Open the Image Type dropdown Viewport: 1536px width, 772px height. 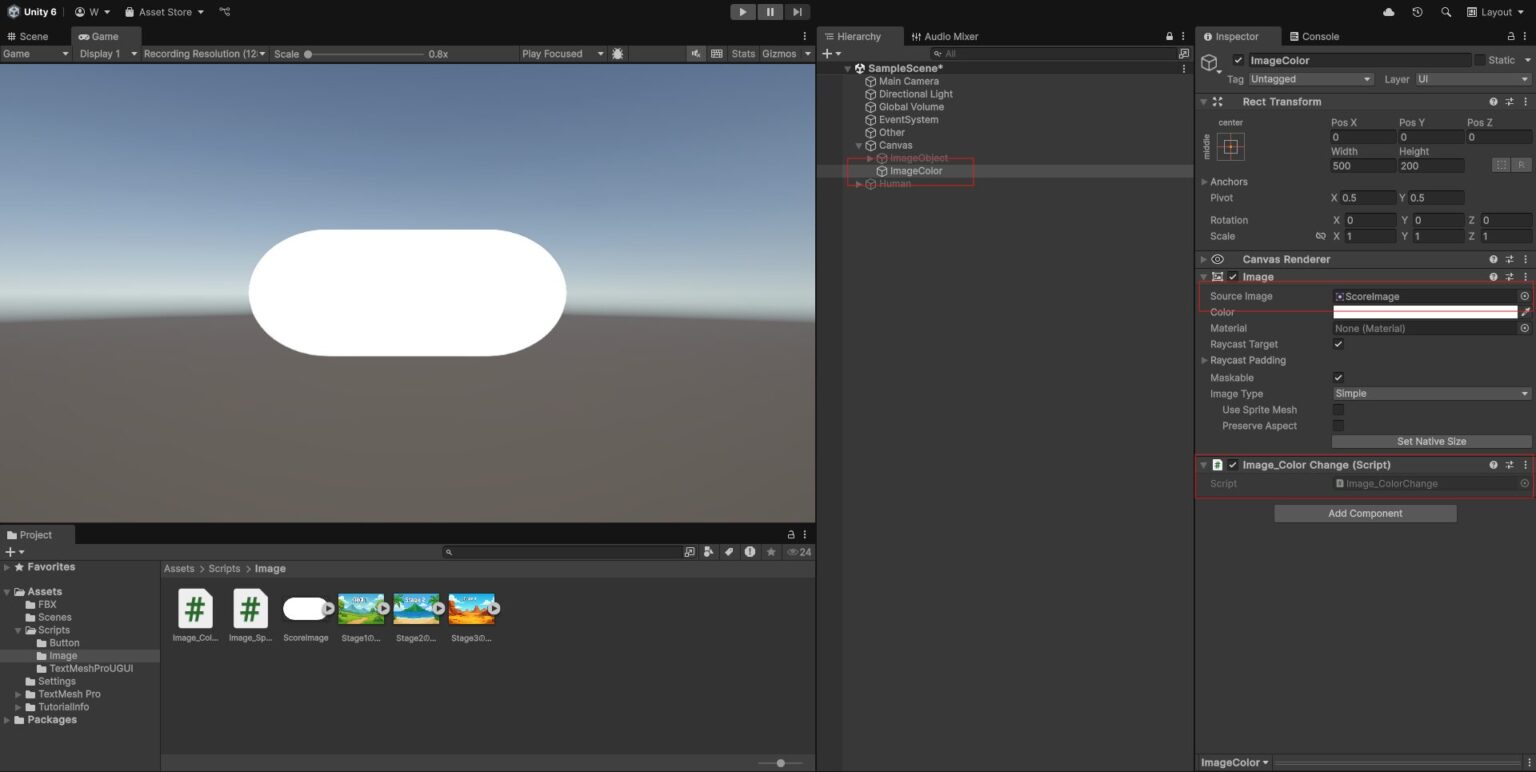pos(1430,393)
